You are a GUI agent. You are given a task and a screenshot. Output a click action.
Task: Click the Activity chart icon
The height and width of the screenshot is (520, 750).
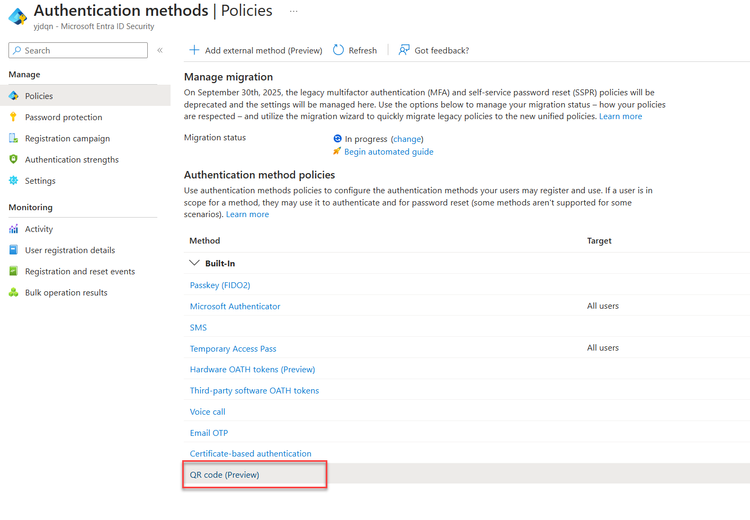pyautogui.click(x=14, y=229)
